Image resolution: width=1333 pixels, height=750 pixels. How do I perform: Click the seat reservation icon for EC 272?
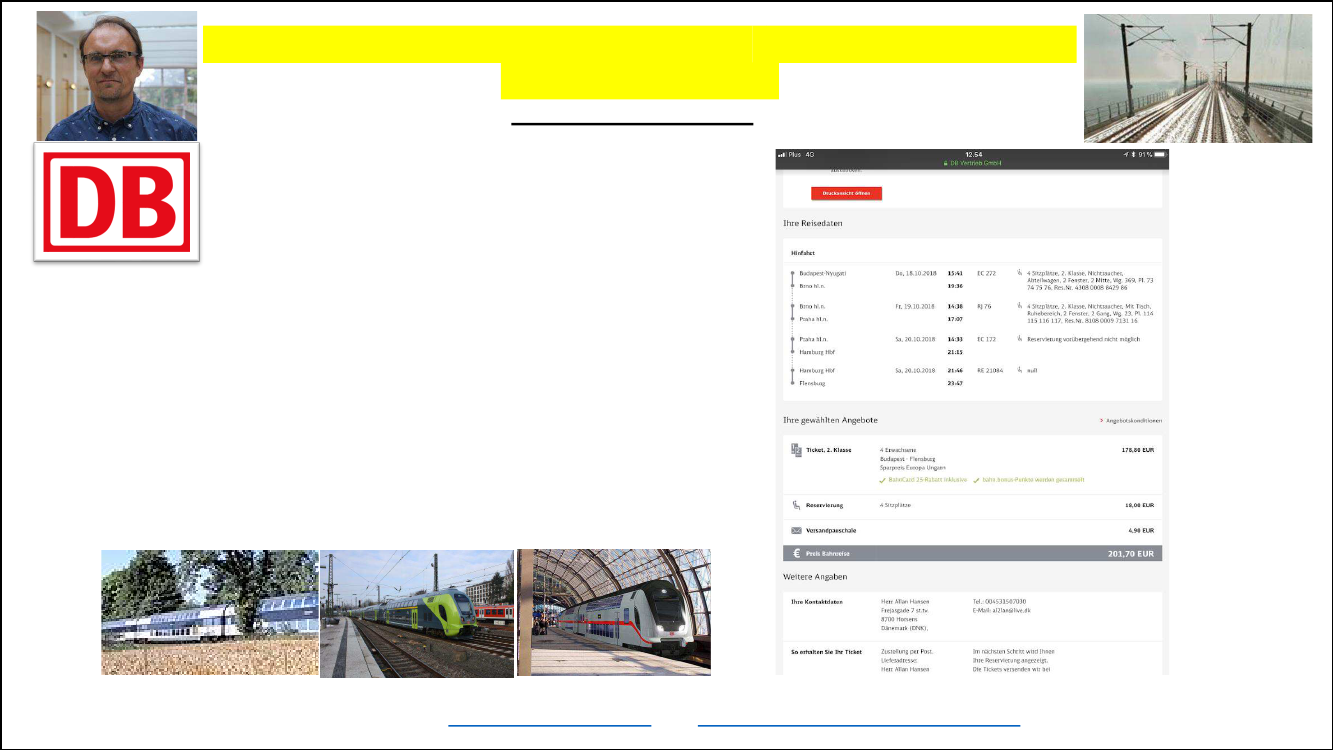coord(1019,272)
